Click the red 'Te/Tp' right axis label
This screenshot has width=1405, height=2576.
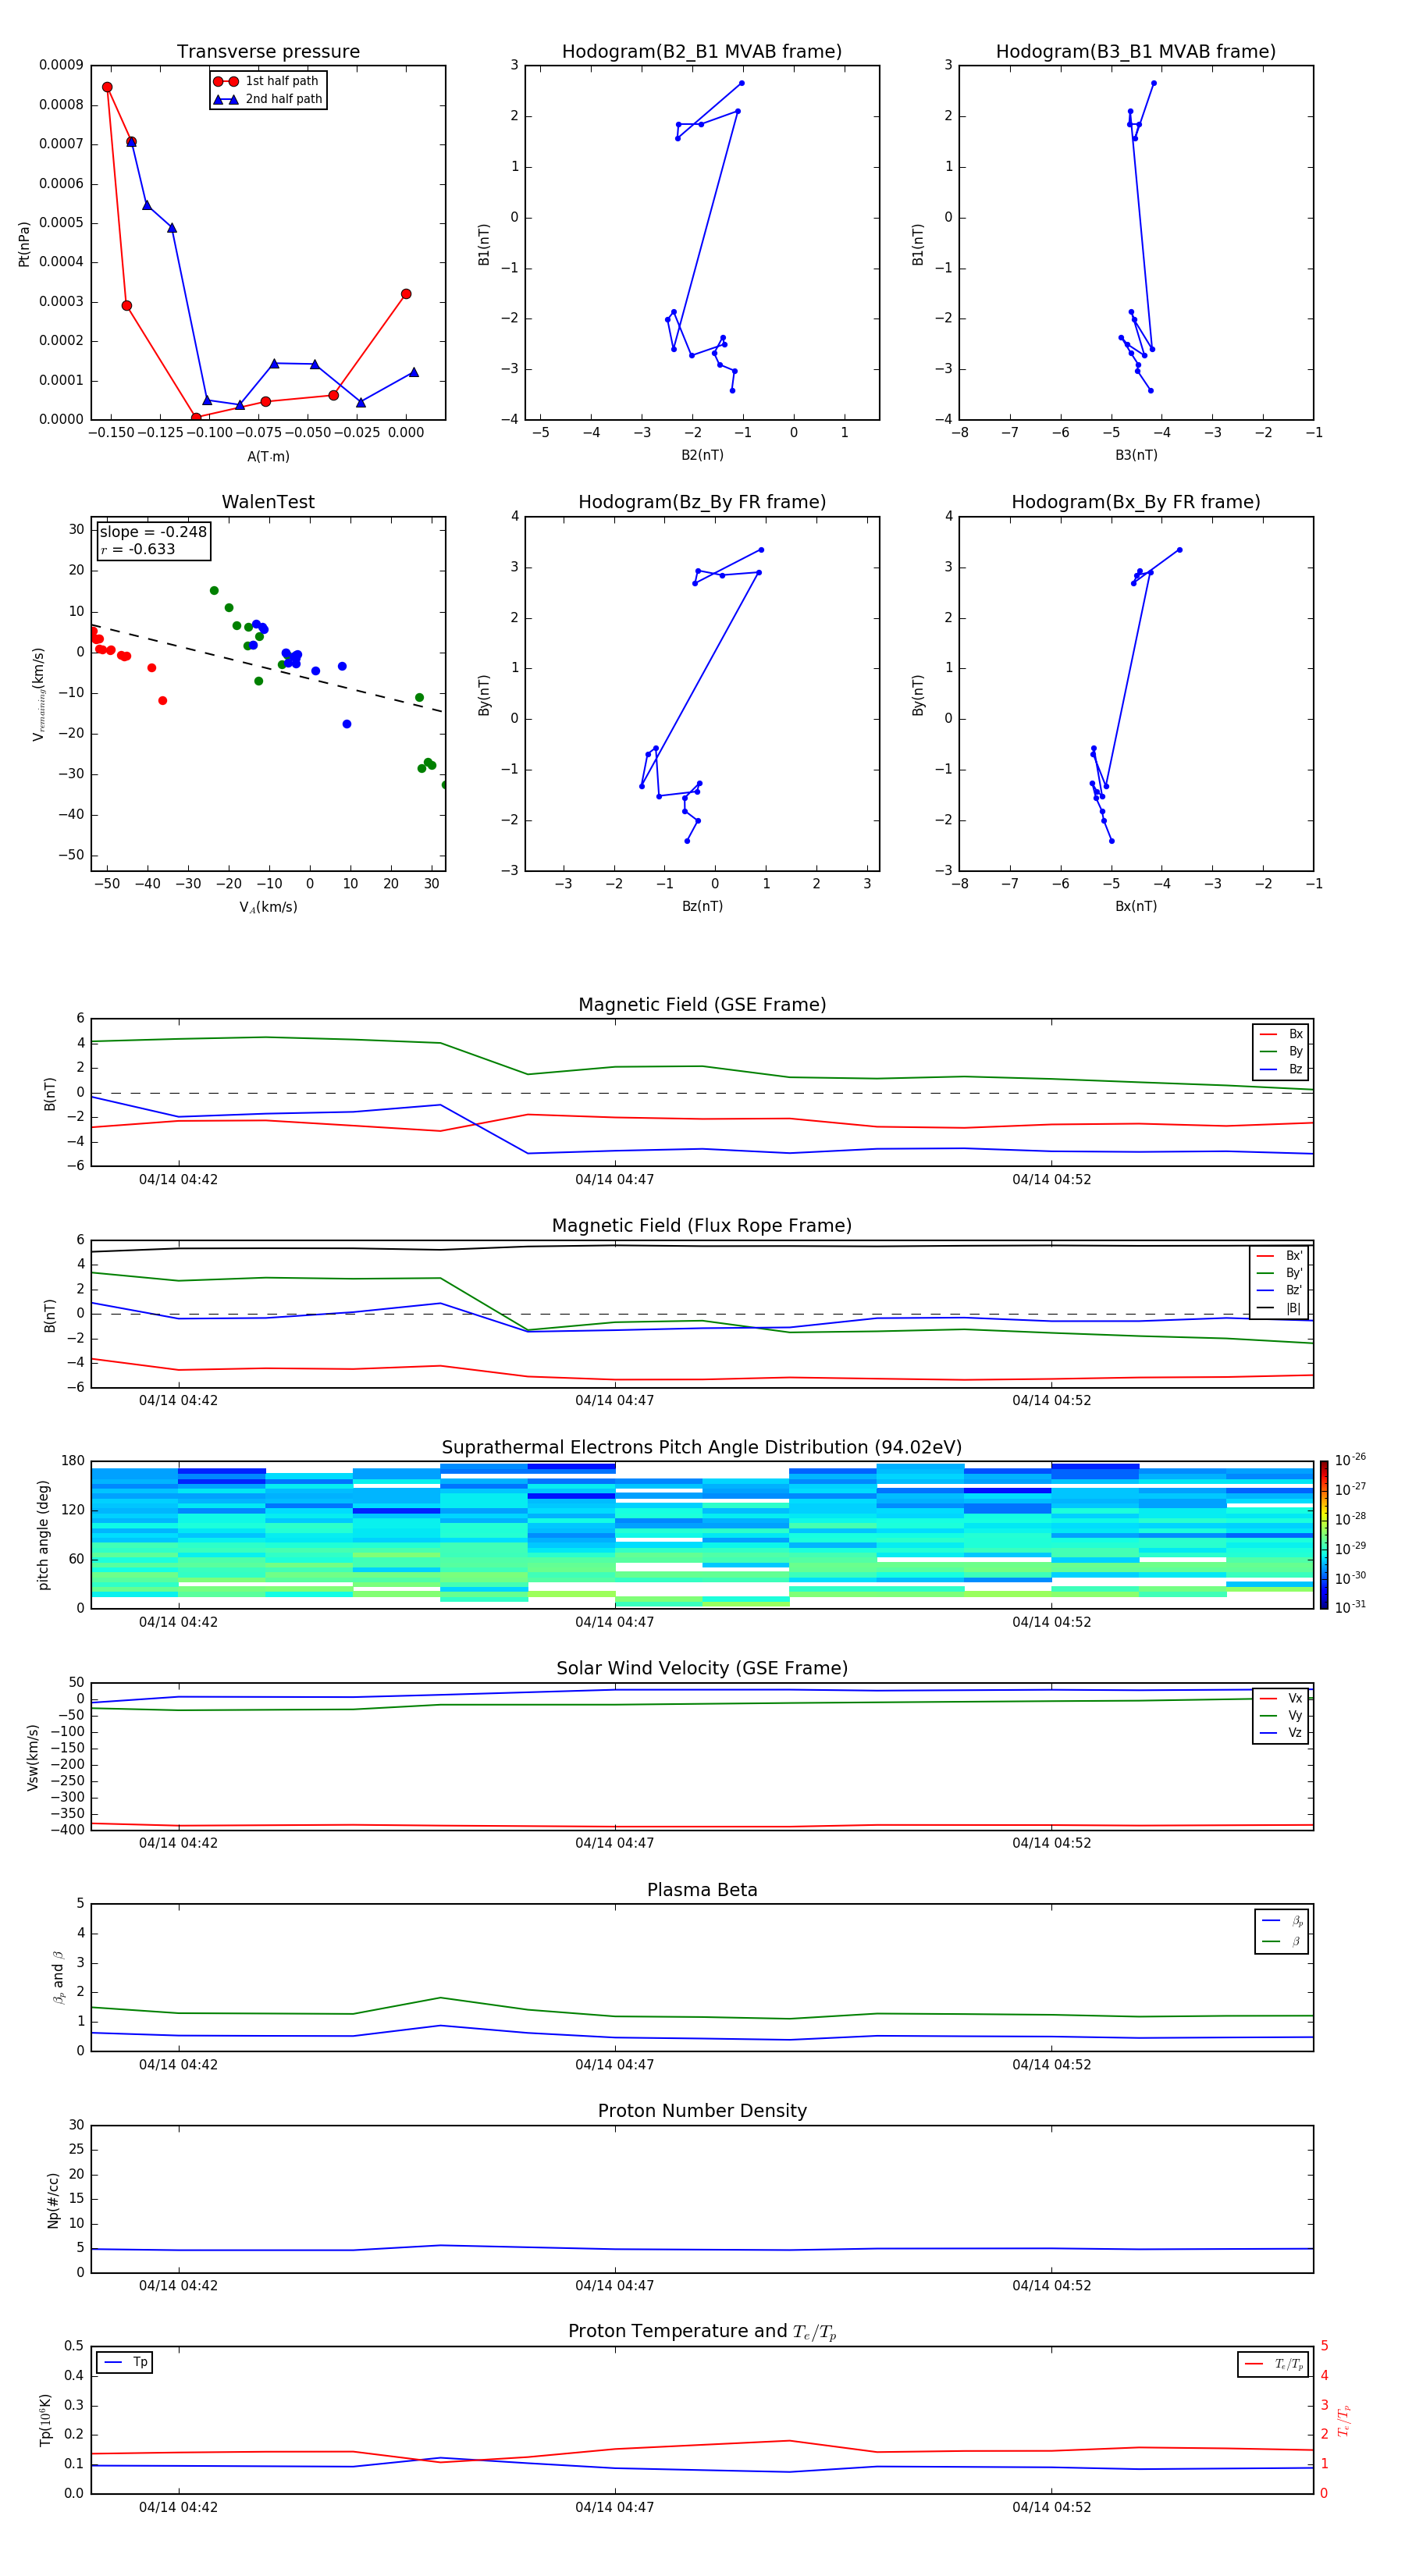point(1344,2421)
